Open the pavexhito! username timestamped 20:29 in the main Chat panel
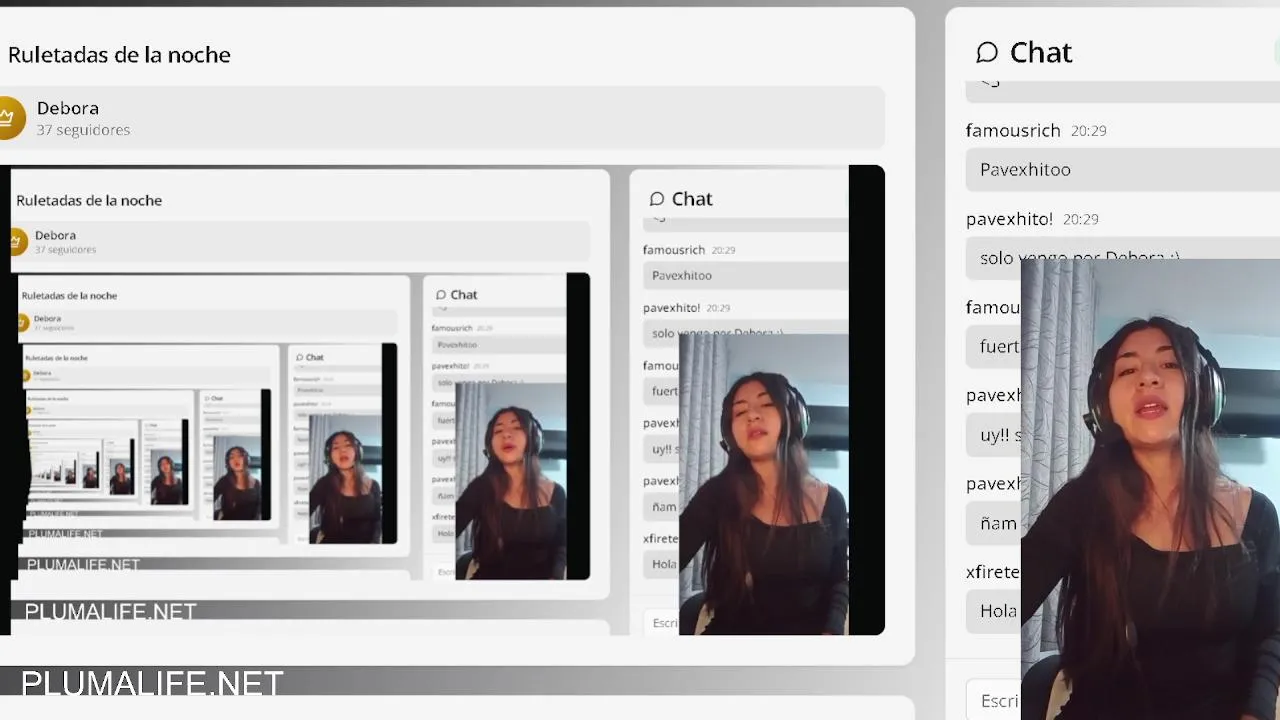 pos(1009,219)
